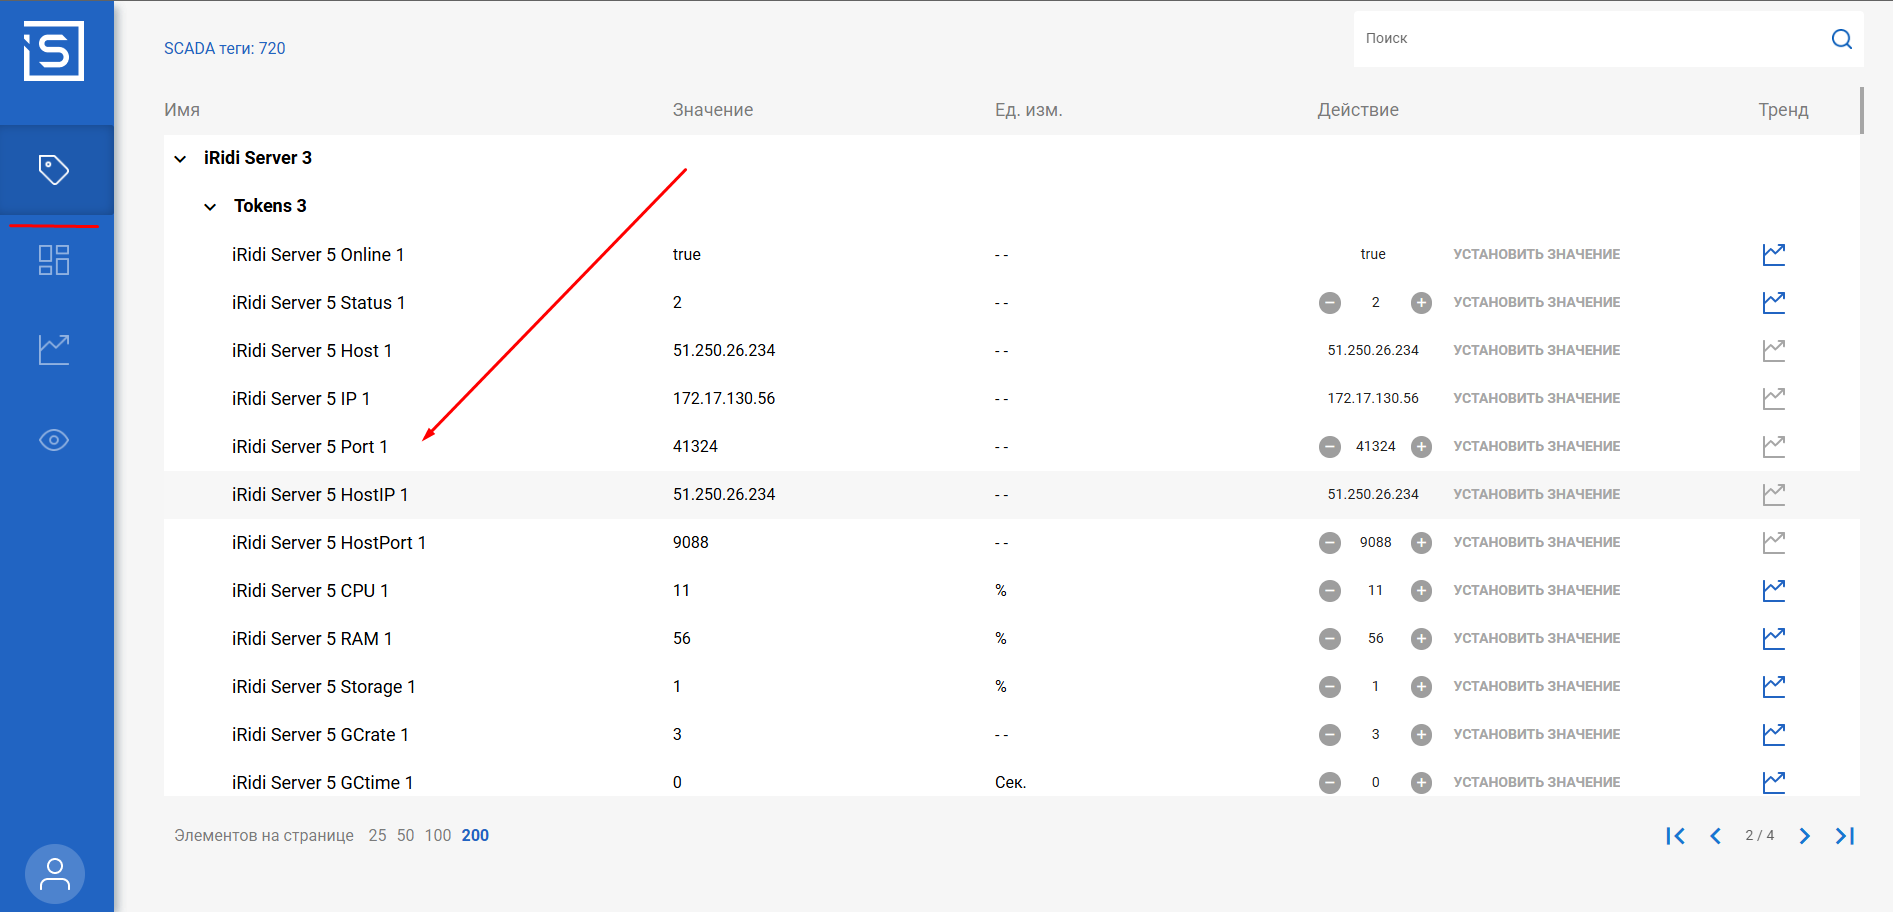Jump to the first page

point(1675,836)
